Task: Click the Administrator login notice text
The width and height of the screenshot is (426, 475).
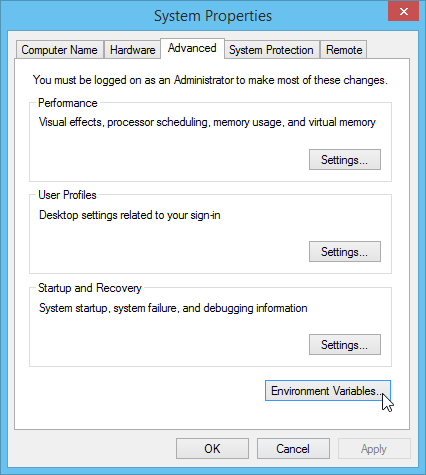Action: click(210, 80)
